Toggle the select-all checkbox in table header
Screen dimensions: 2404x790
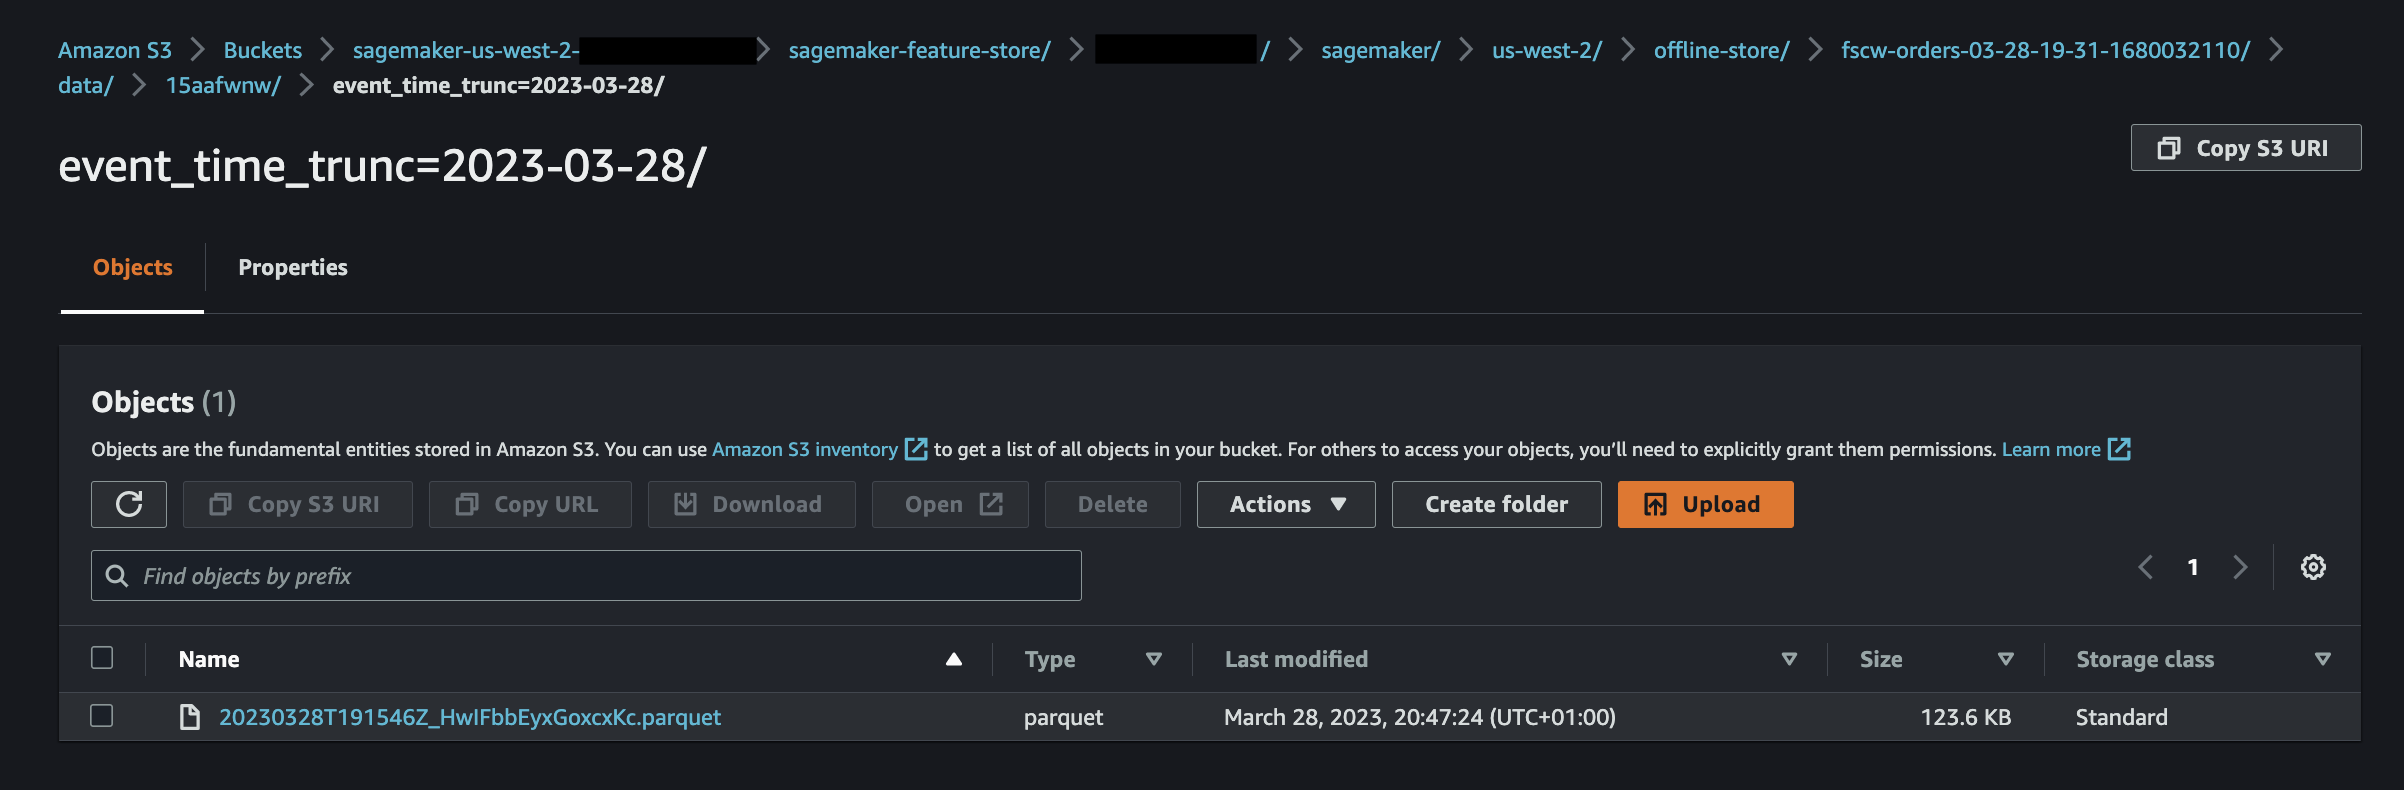coord(101,658)
